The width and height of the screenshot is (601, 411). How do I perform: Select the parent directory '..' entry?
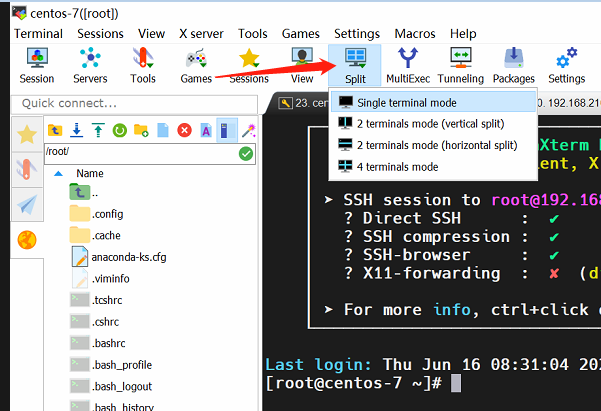click(x=84, y=192)
